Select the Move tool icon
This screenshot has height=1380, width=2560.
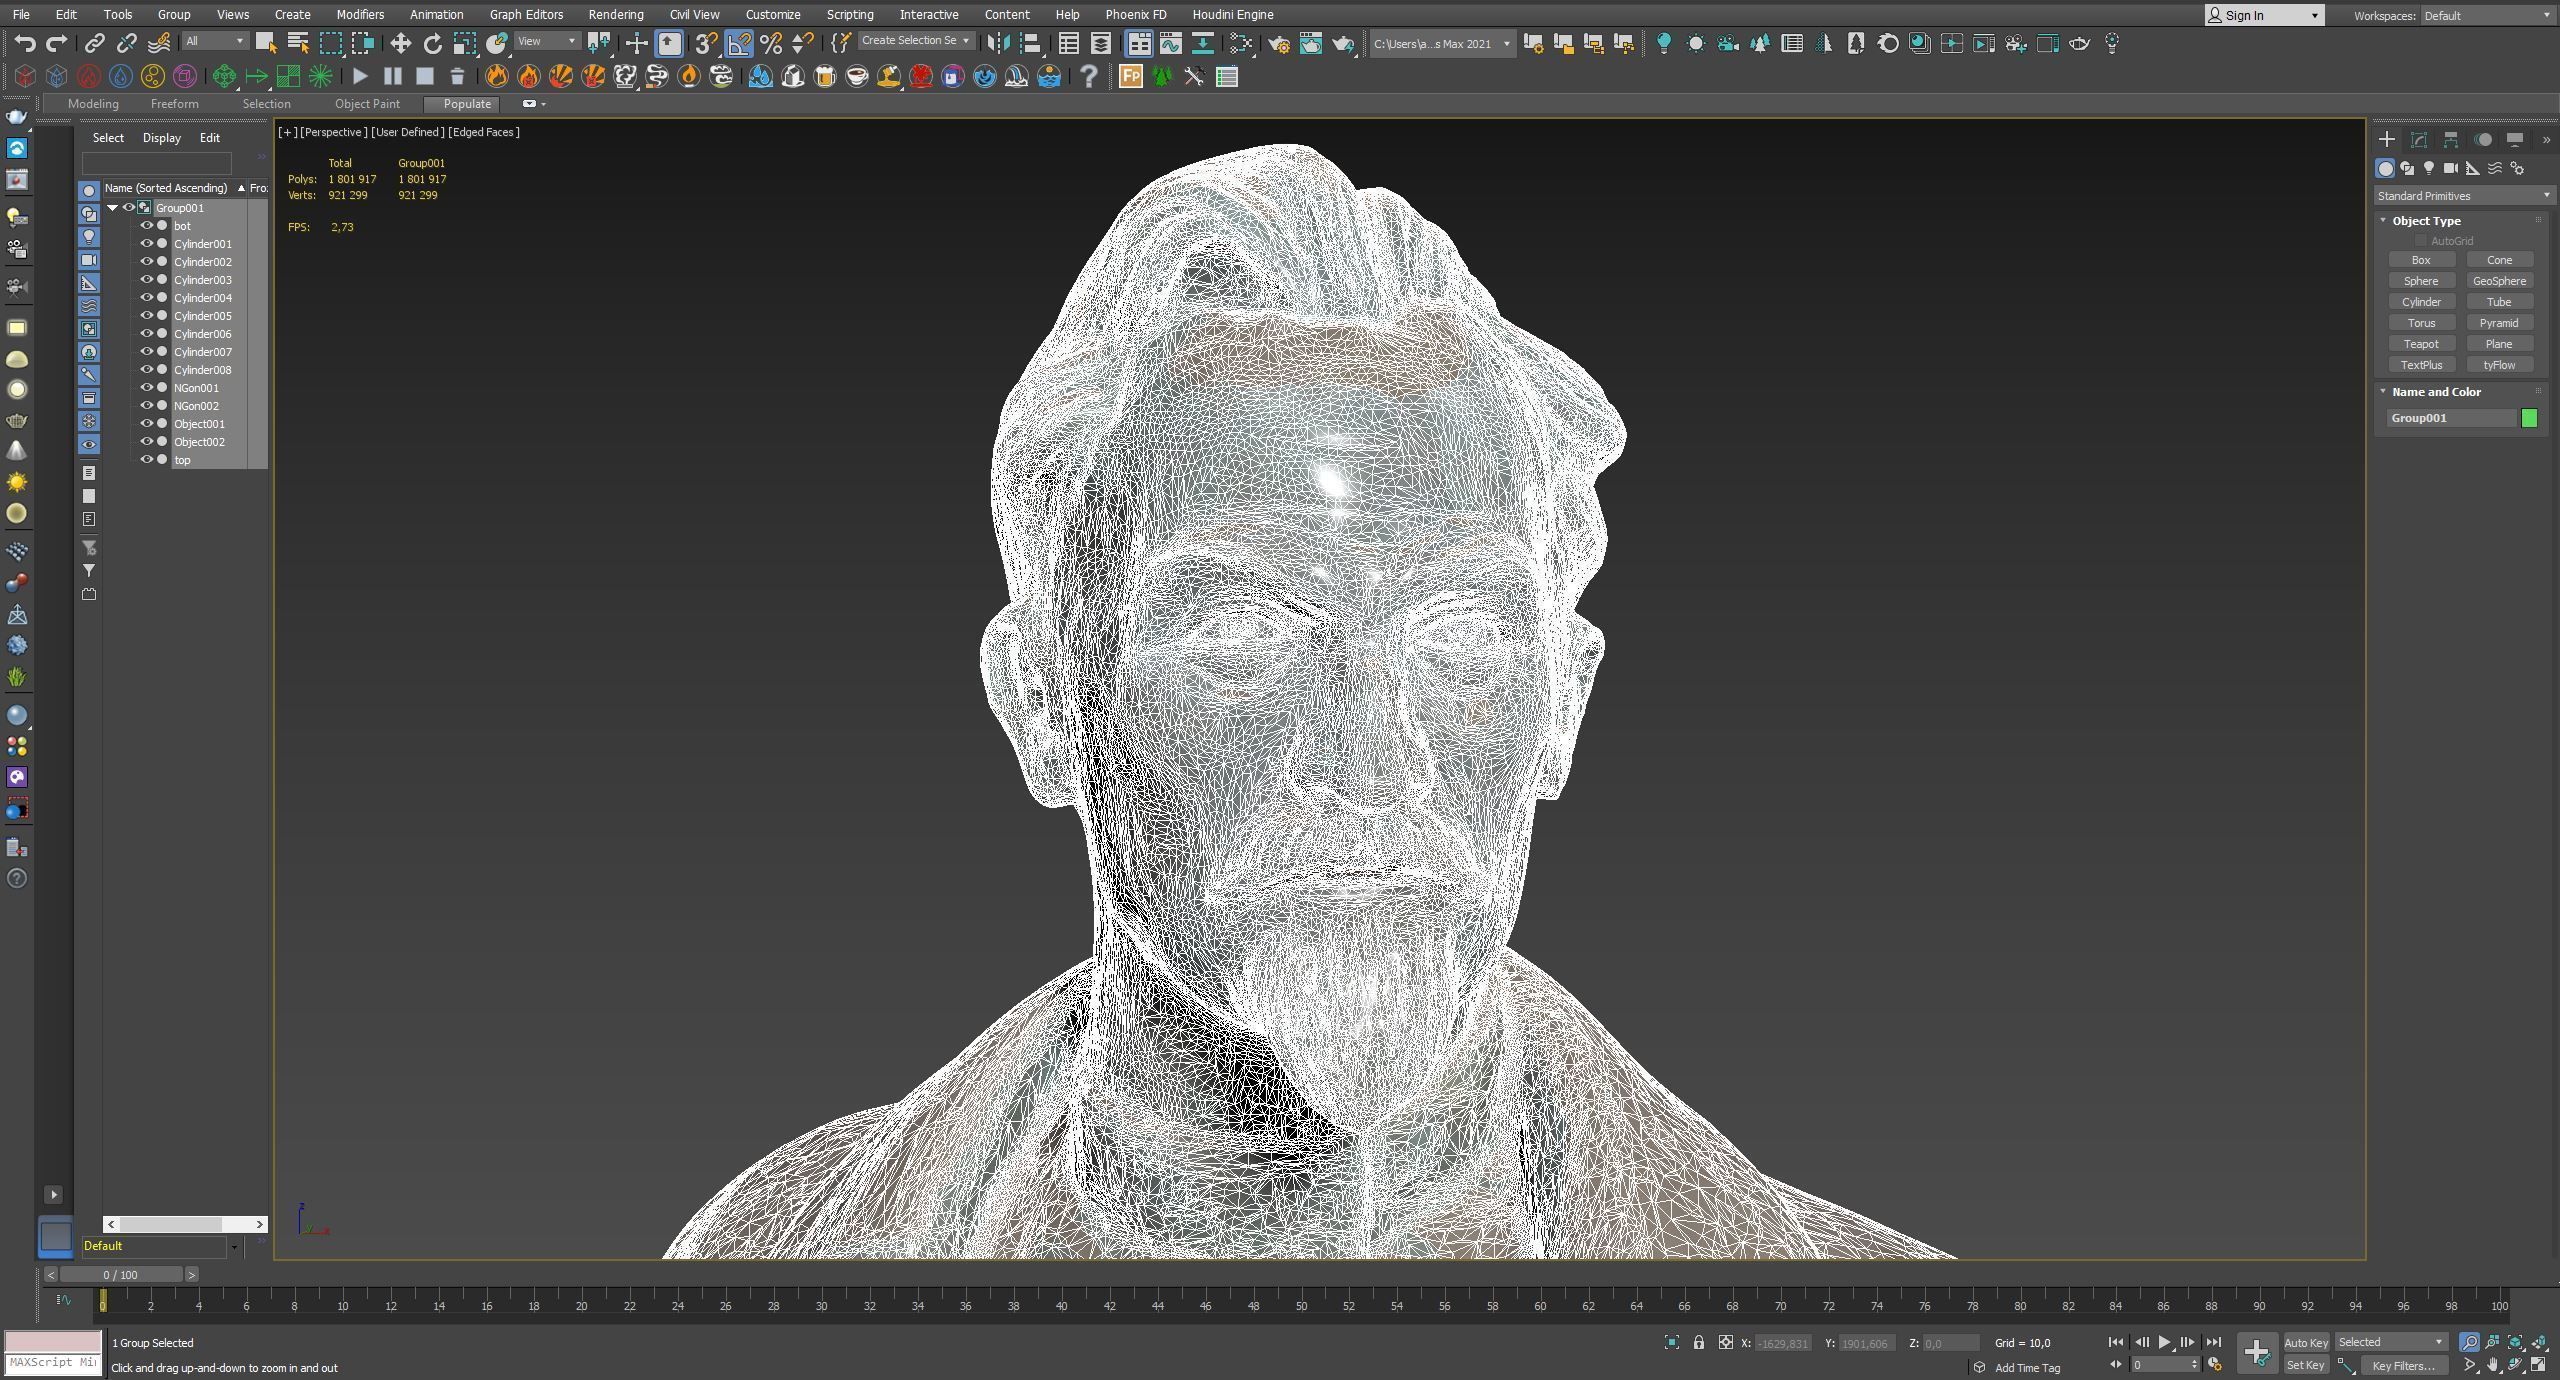pyautogui.click(x=400, y=43)
